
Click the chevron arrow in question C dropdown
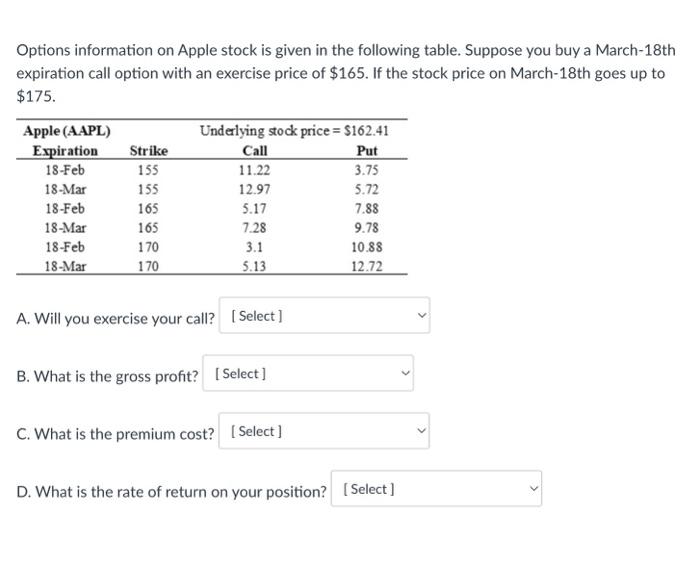coord(421,430)
